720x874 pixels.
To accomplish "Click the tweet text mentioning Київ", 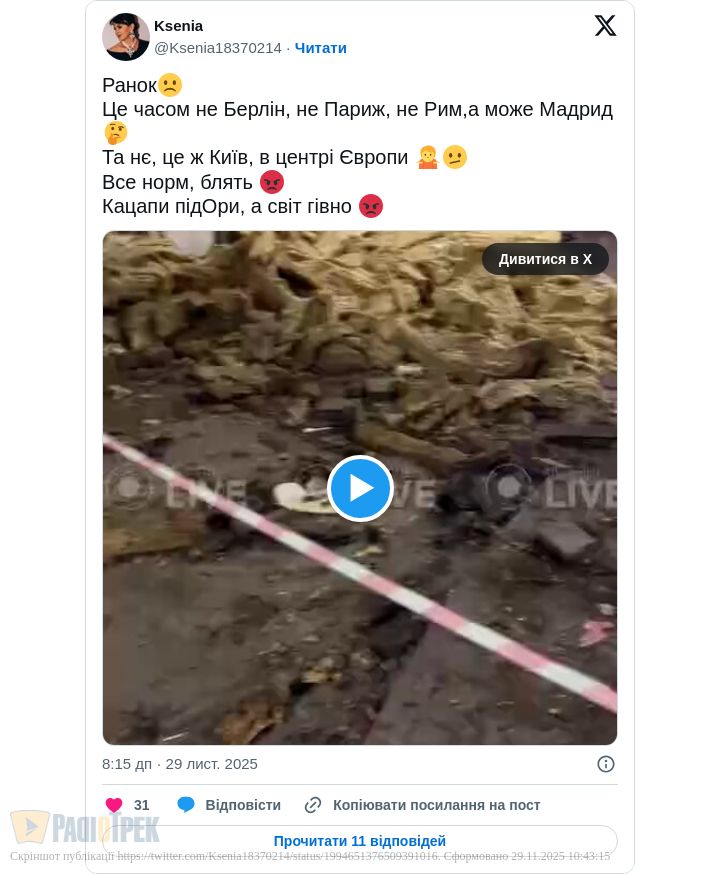I will click(255, 158).
